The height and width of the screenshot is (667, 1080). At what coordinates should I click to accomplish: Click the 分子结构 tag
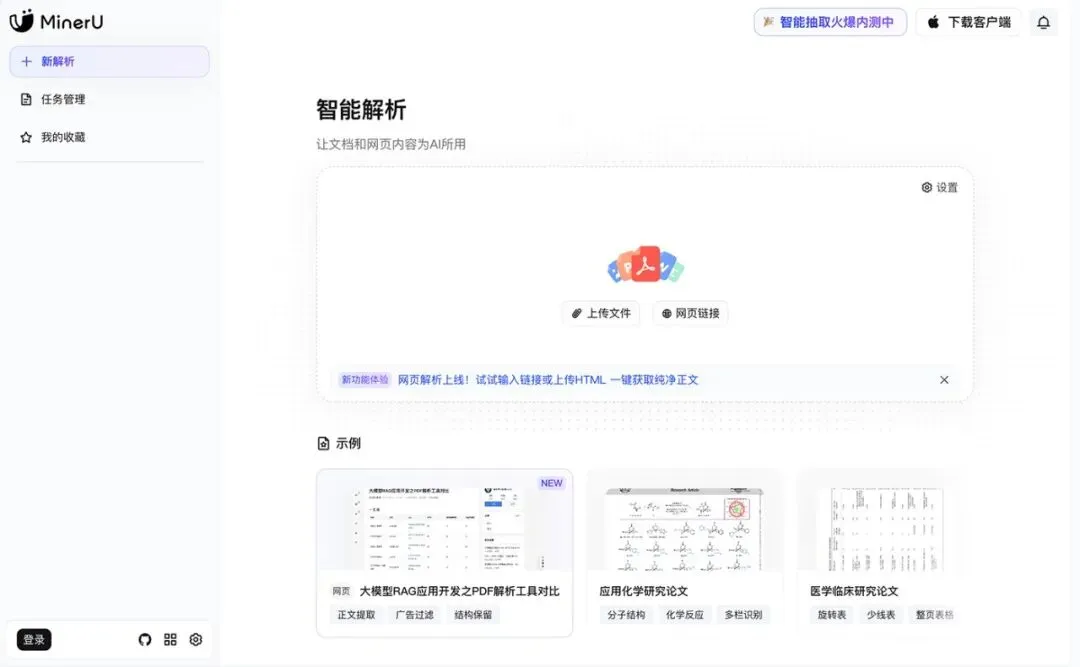click(x=626, y=615)
